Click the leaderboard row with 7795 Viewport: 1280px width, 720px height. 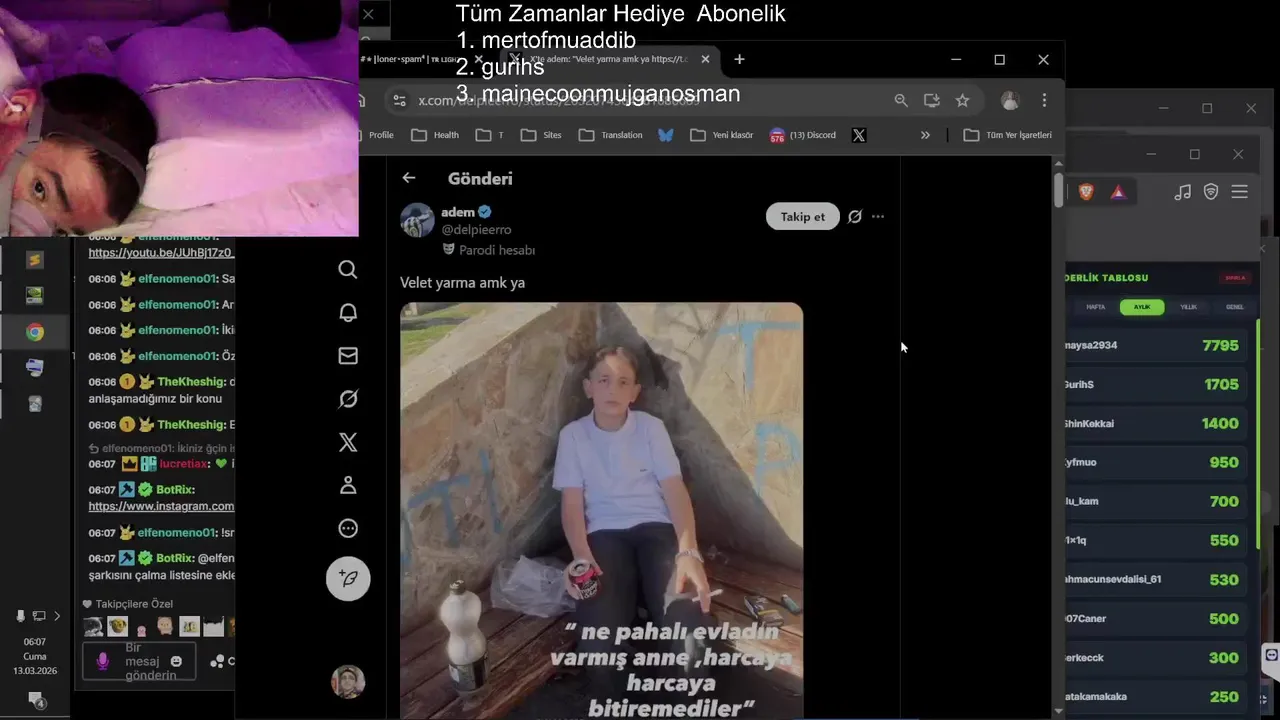pyautogui.click(x=1156, y=345)
